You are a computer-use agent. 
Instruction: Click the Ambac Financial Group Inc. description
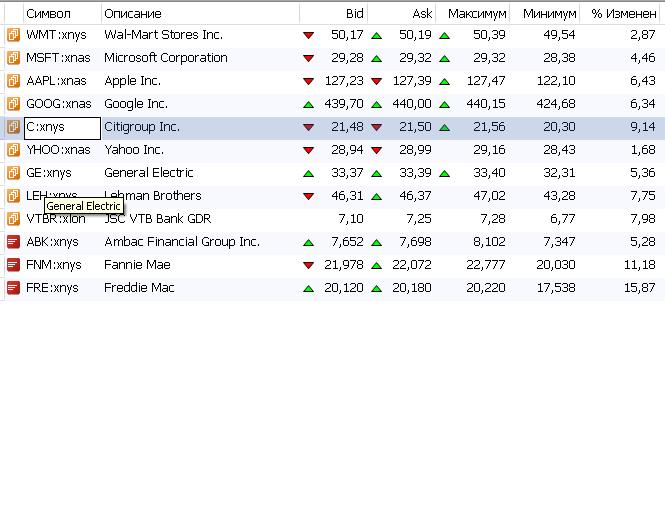pos(182,242)
